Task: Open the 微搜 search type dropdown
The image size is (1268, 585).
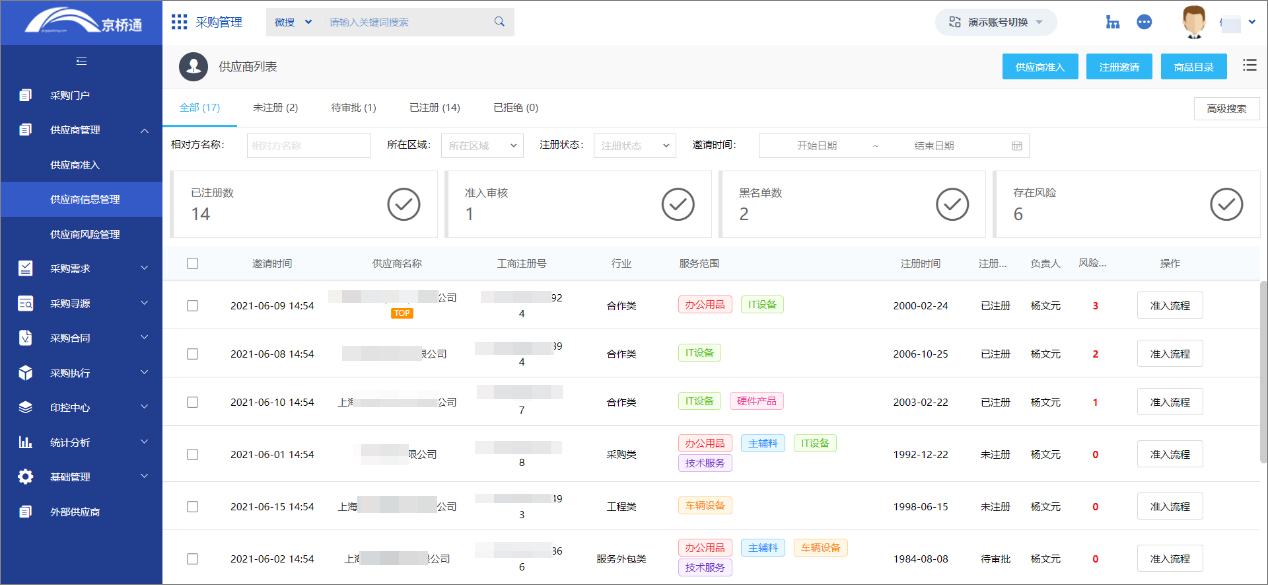Action: pyautogui.click(x=293, y=22)
